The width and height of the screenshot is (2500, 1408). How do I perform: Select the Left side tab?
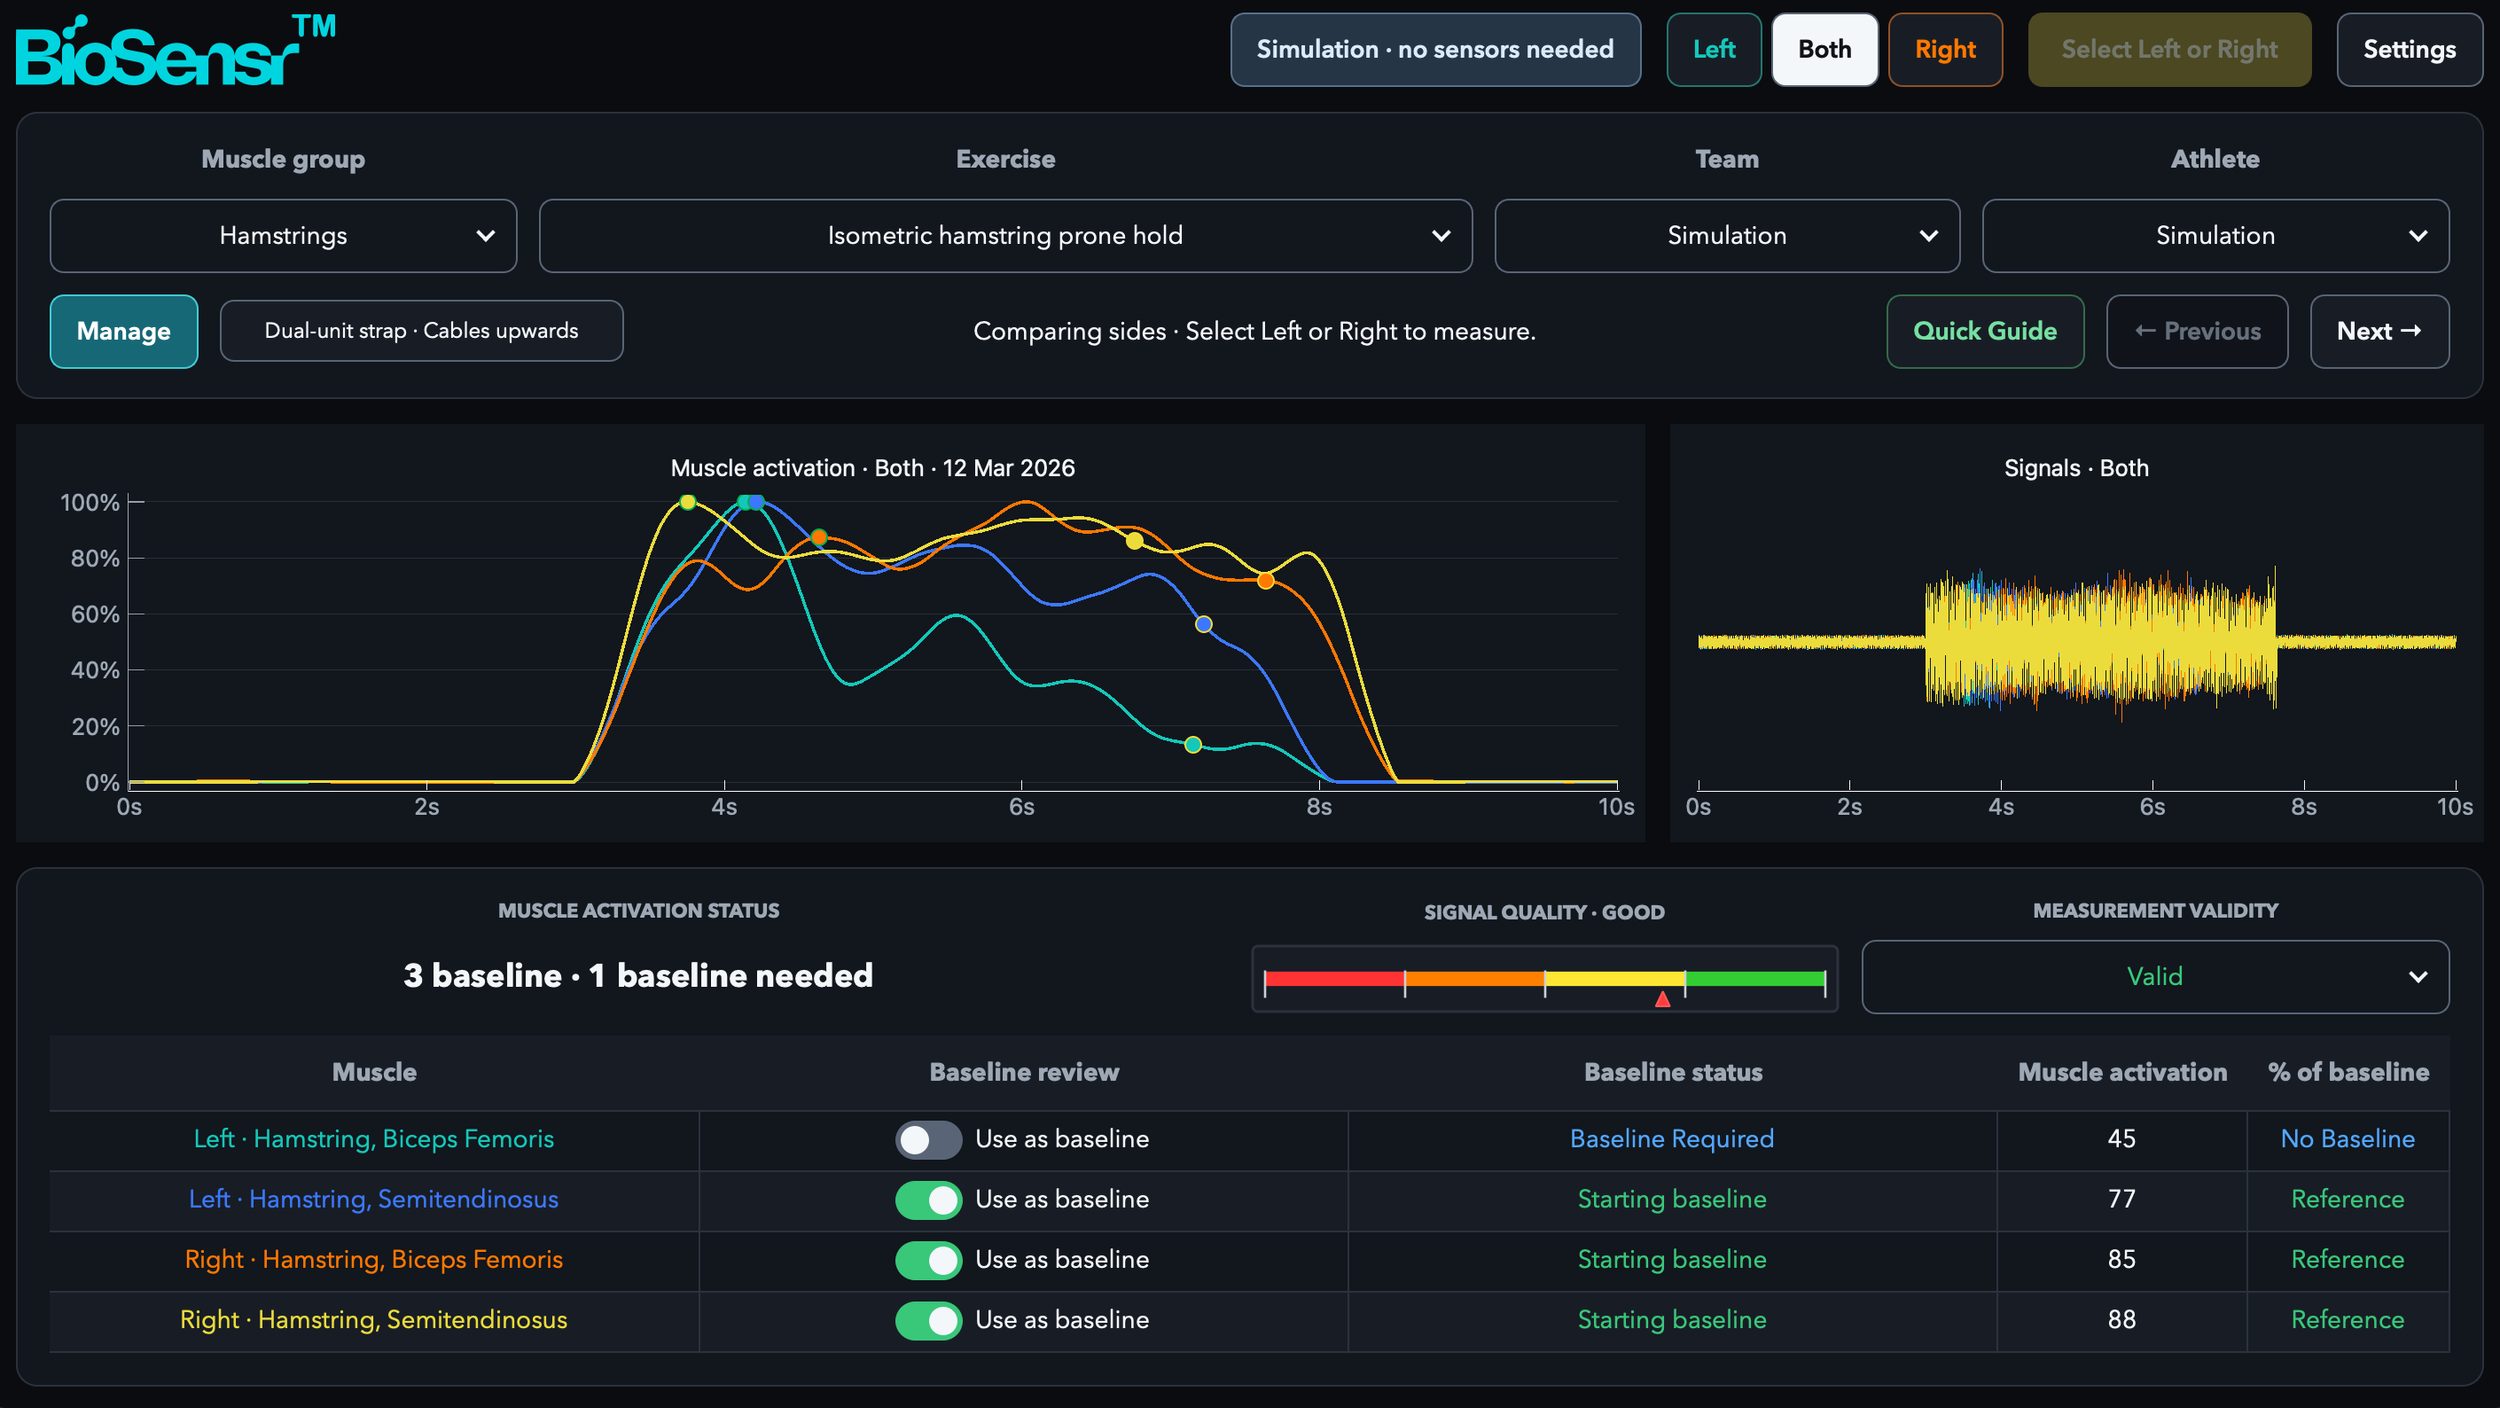[1714, 50]
